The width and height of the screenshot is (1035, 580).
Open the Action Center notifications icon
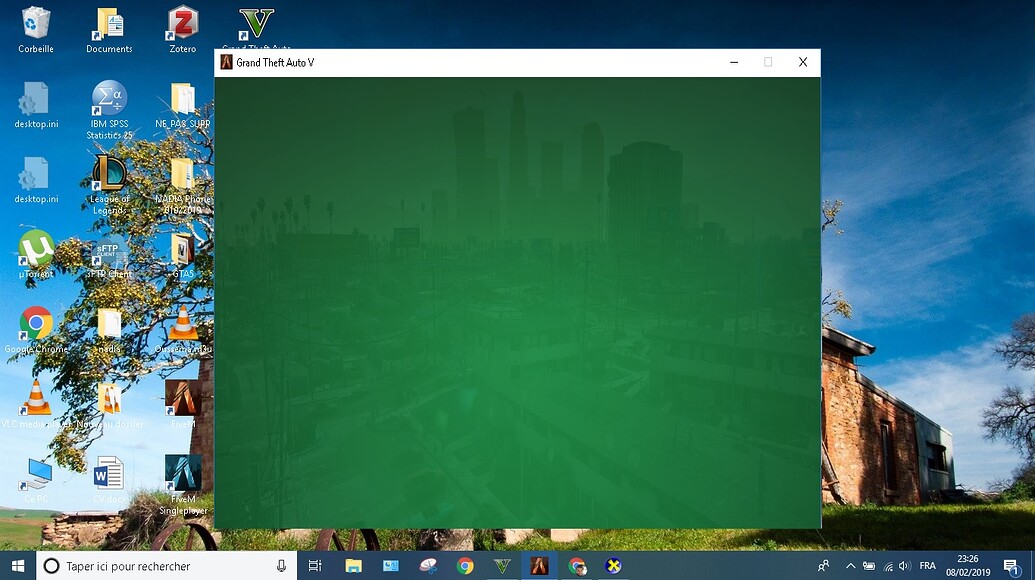point(1011,565)
